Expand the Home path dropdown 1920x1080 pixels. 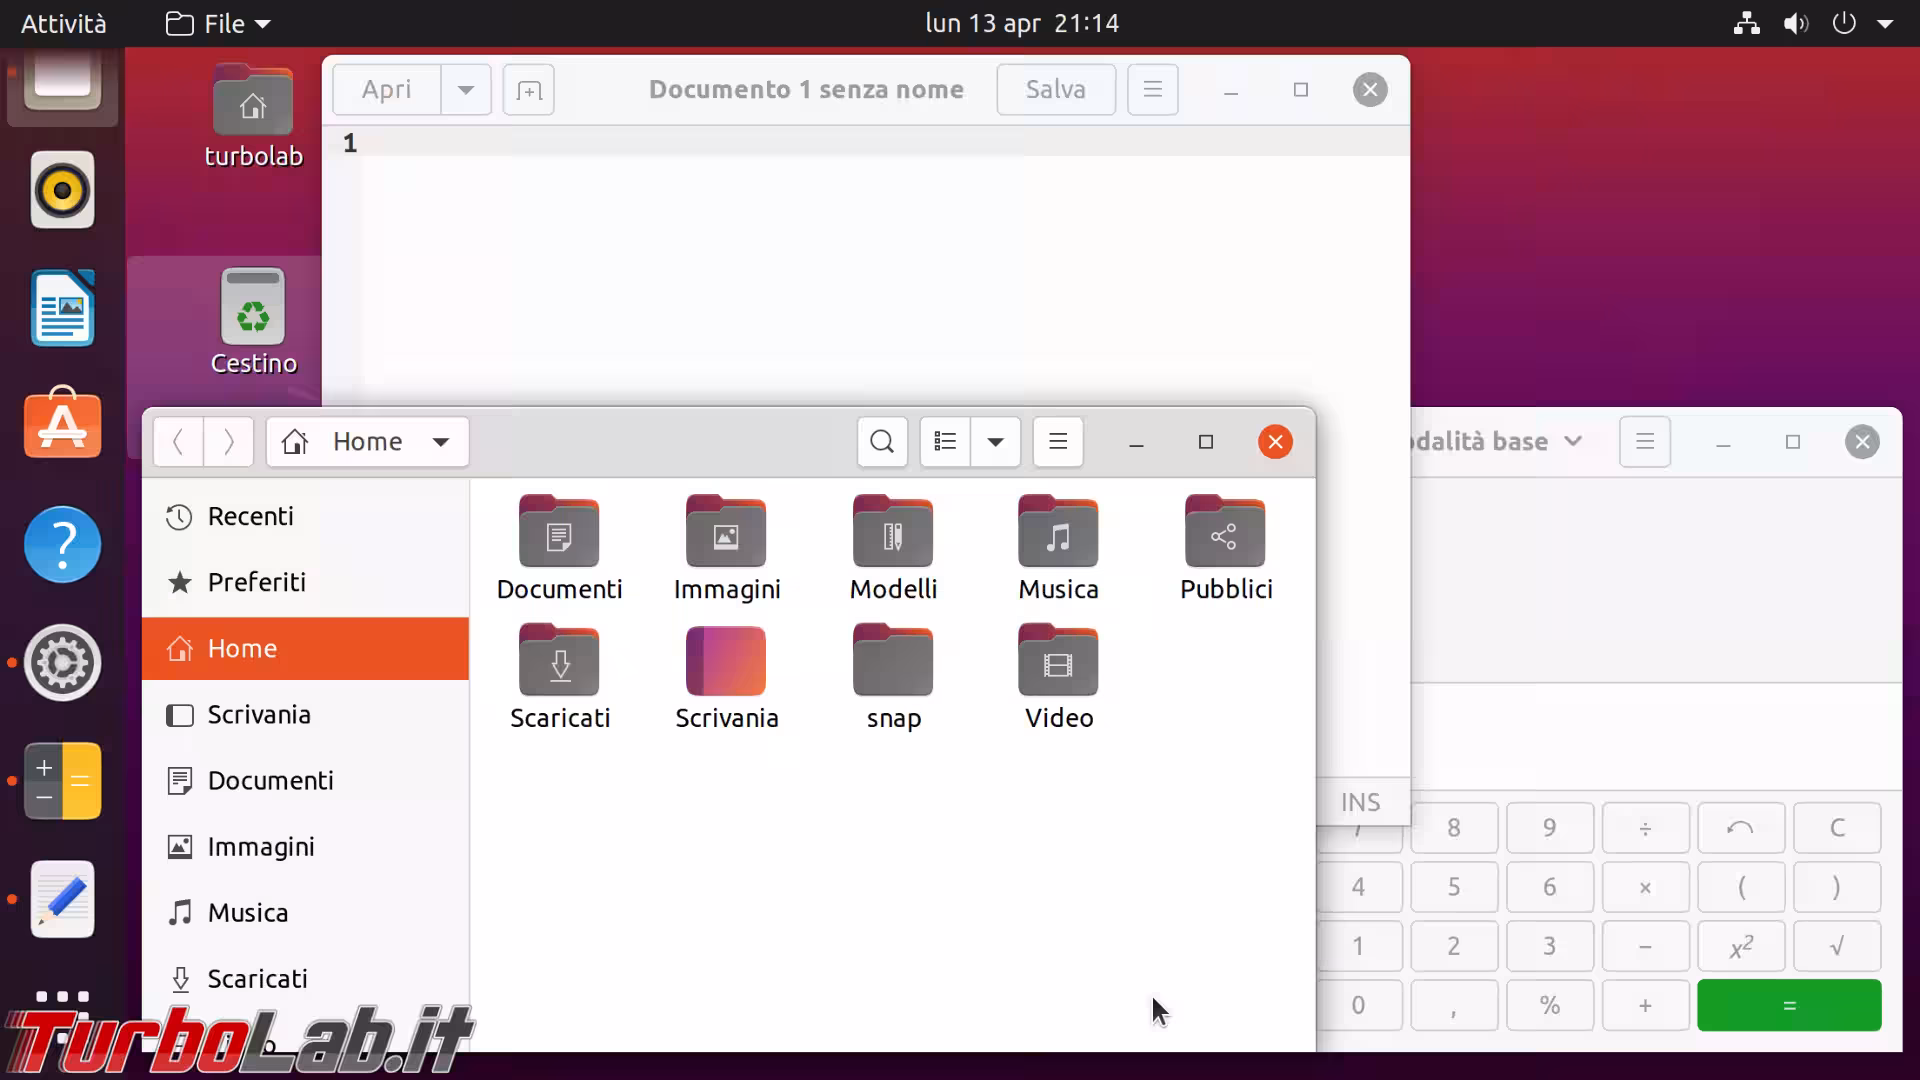(440, 441)
